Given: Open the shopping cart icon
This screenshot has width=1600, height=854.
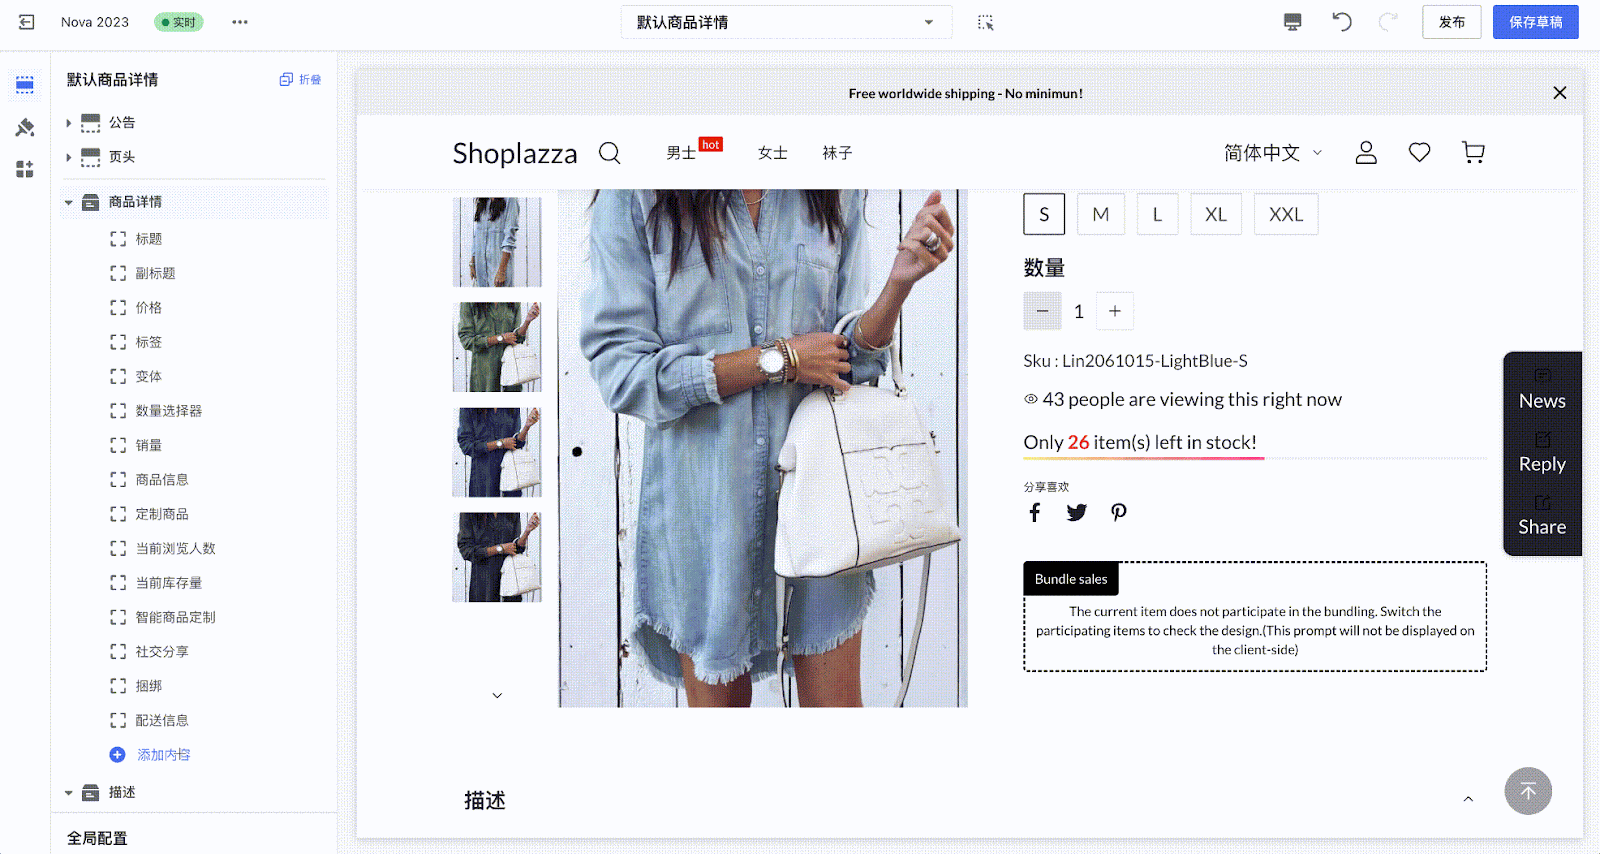Looking at the screenshot, I should point(1473,152).
